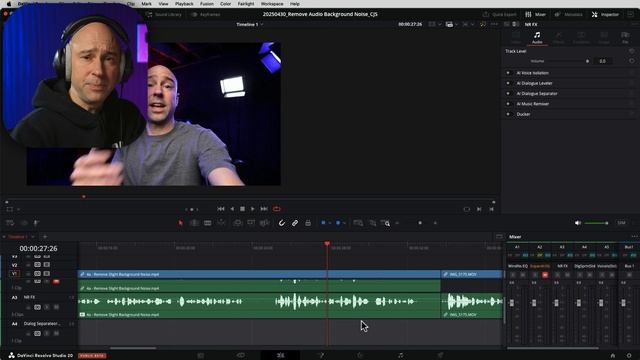Image resolution: width=640 pixels, height=360 pixels.
Task: Switch to File inspector tab
Action: click(x=625, y=38)
